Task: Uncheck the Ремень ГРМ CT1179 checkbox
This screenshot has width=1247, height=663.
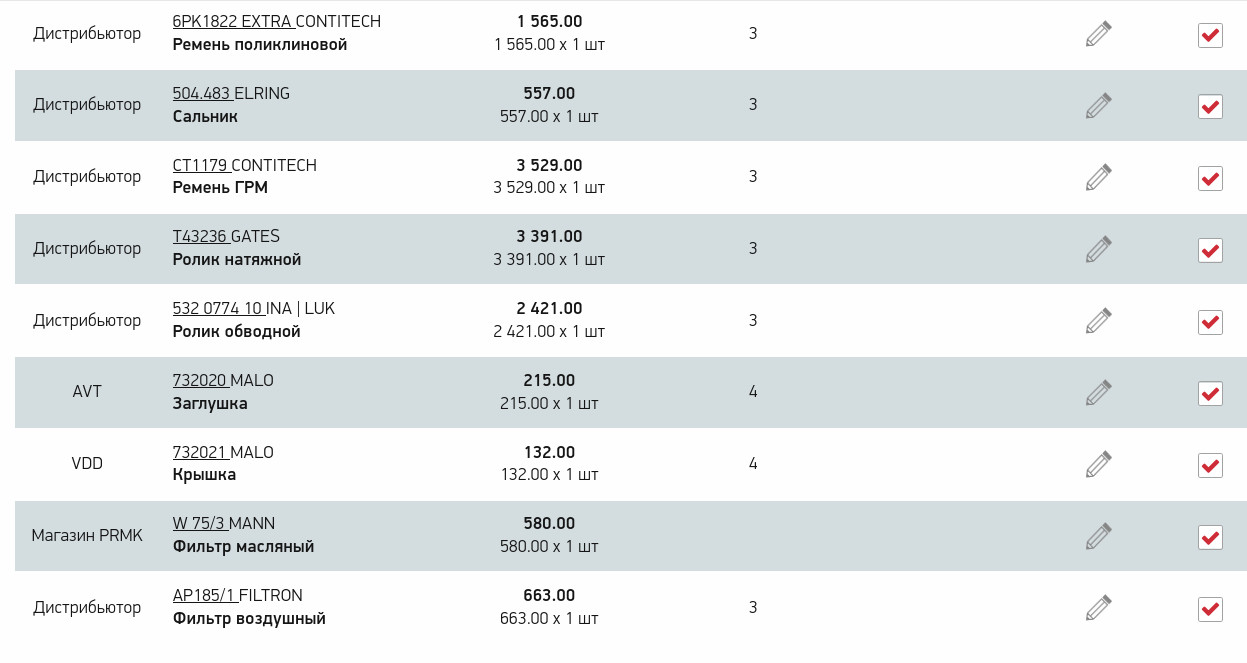Action: (1210, 178)
